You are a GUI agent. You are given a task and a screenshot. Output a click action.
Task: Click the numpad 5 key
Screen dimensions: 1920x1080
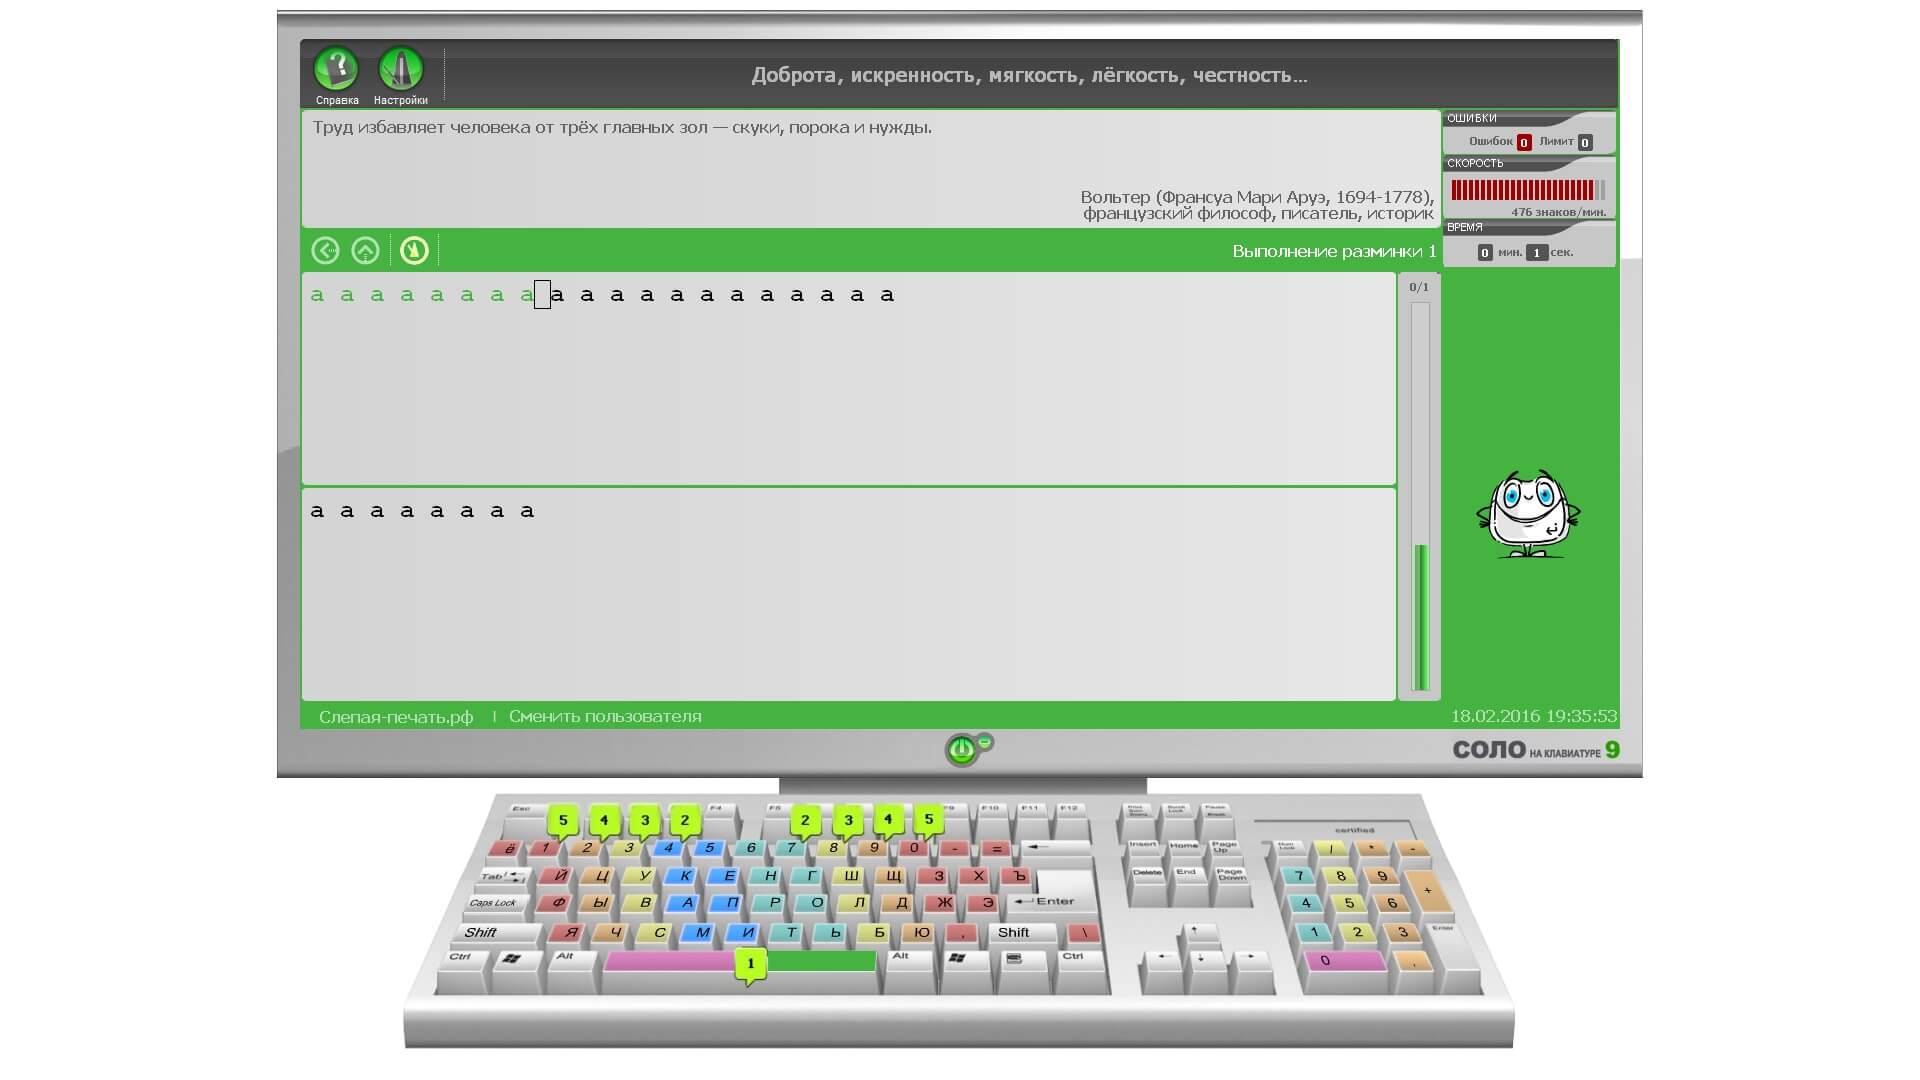pyautogui.click(x=1349, y=902)
